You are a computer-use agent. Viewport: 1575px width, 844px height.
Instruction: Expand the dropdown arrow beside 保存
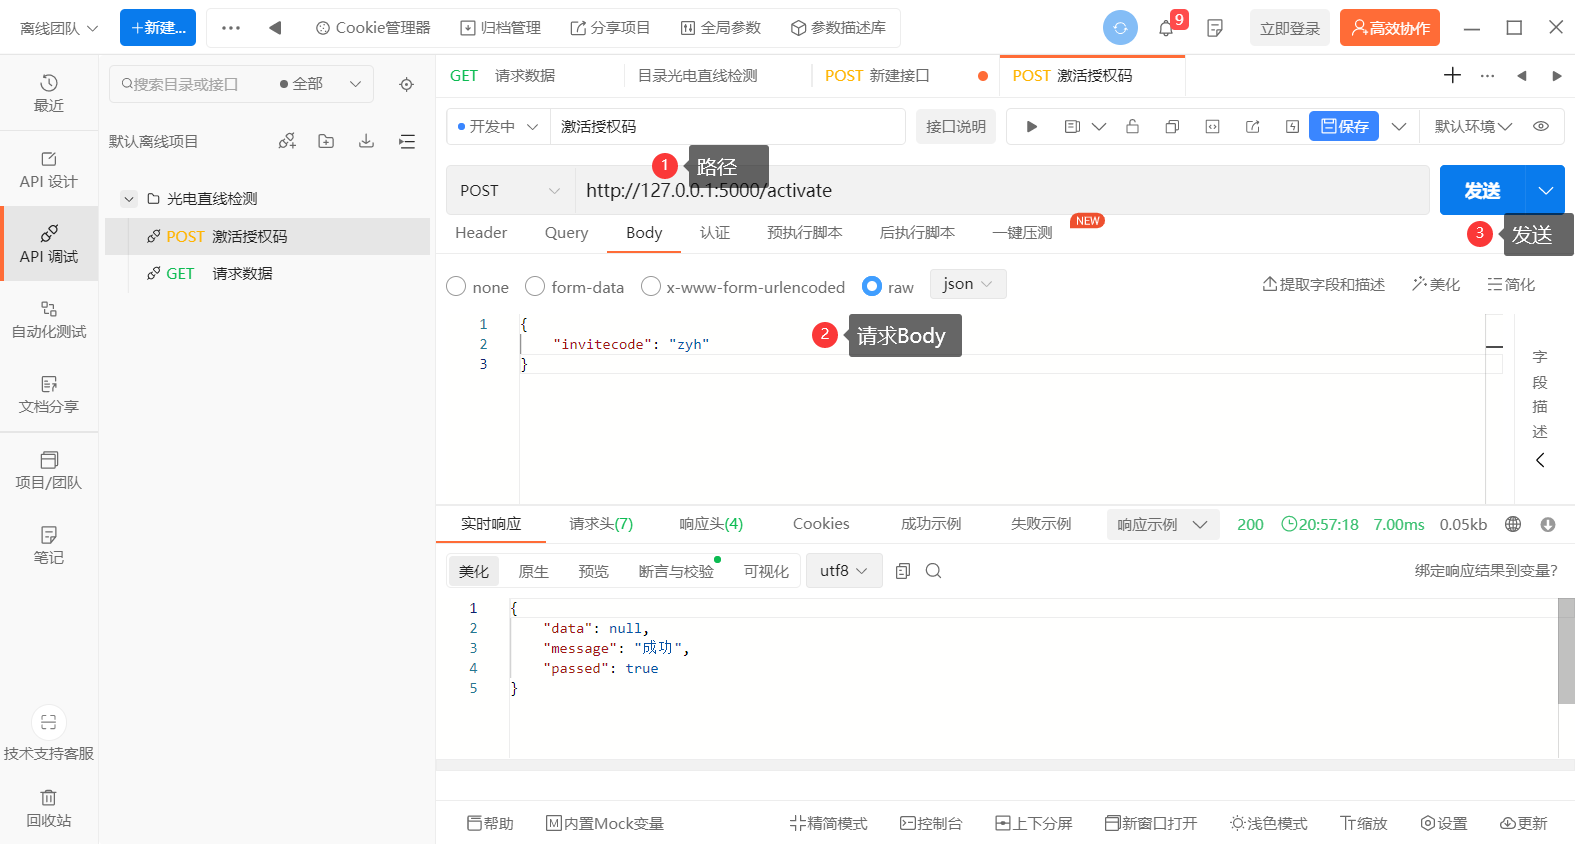pos(1399,126)
